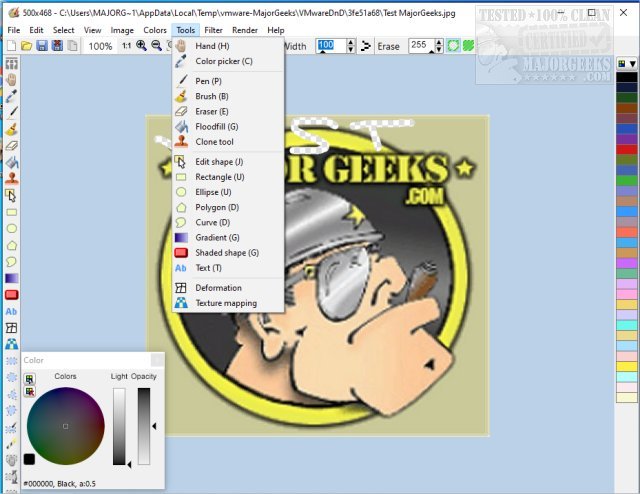Open the Colors menu
Viewport: 640px width, 494px height.
(x=155, y=30)
